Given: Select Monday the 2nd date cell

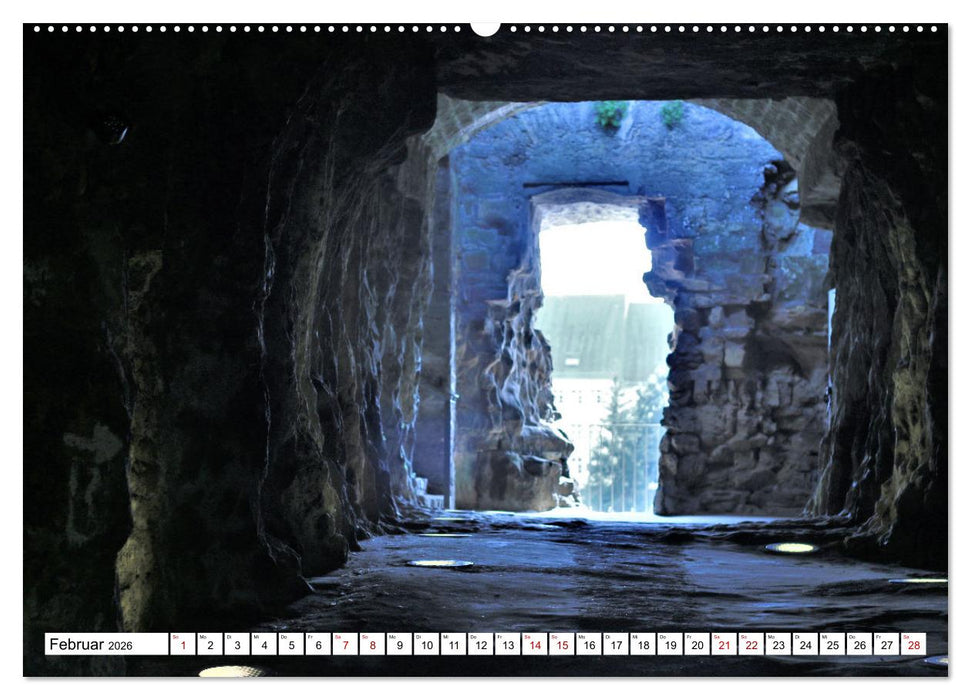Looking at the screenshot, I should point(210,644).
